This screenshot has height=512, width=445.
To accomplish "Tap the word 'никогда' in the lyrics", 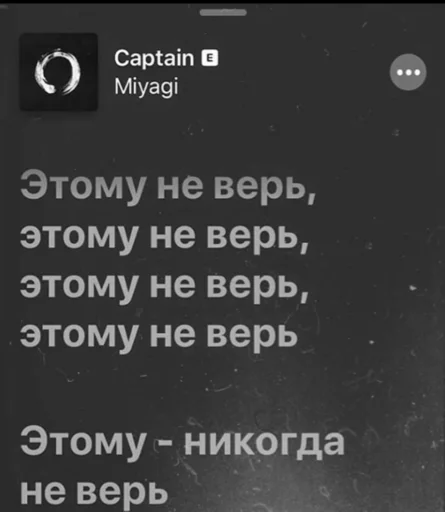I will click(x=264, y=444).
